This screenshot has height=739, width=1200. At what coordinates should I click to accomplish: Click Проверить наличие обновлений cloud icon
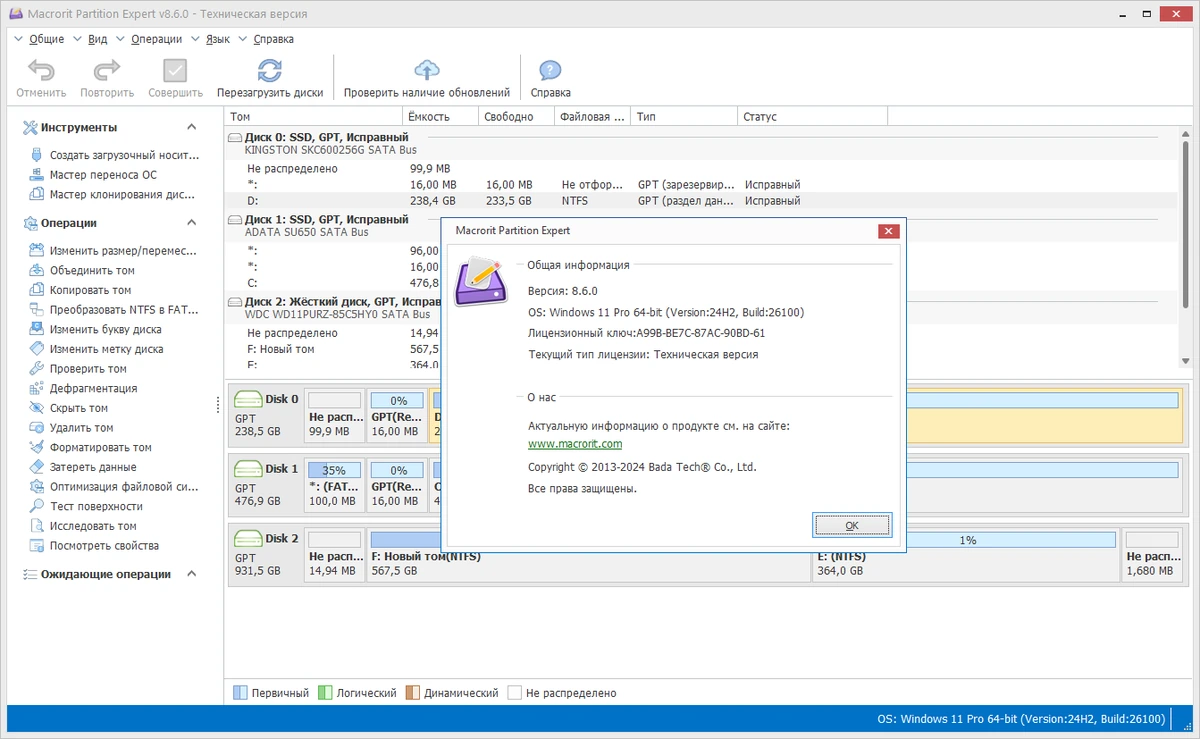tap(427, 71)
